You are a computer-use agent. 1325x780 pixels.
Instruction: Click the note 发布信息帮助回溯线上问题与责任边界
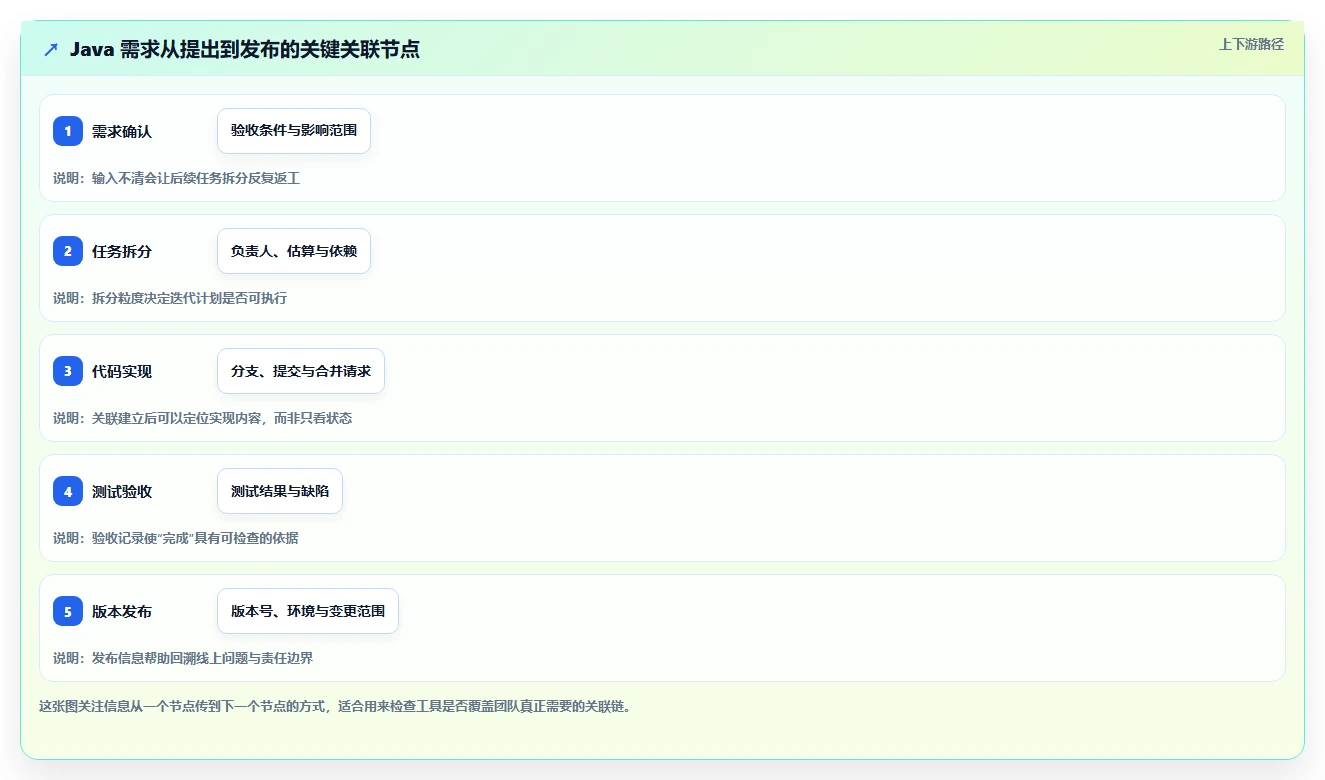click(203, 658)
